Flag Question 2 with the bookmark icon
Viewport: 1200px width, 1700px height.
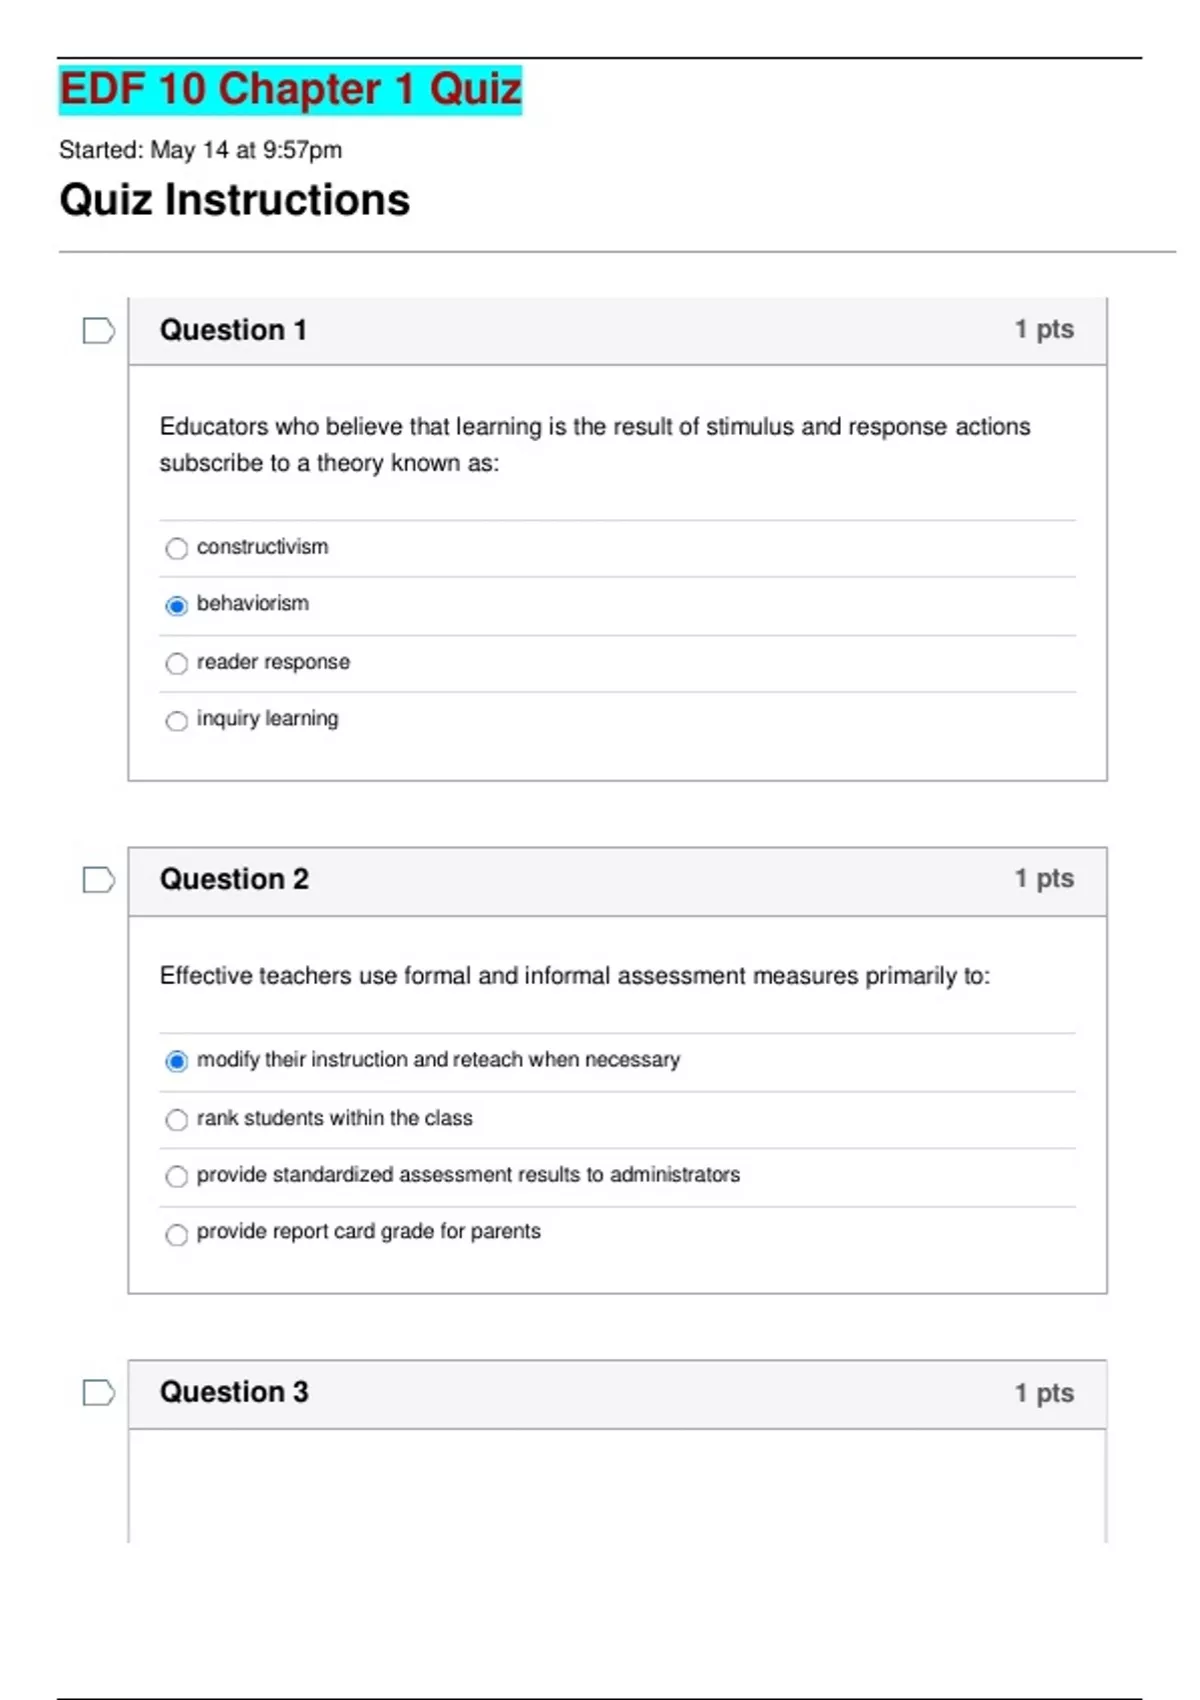(98, 880)
